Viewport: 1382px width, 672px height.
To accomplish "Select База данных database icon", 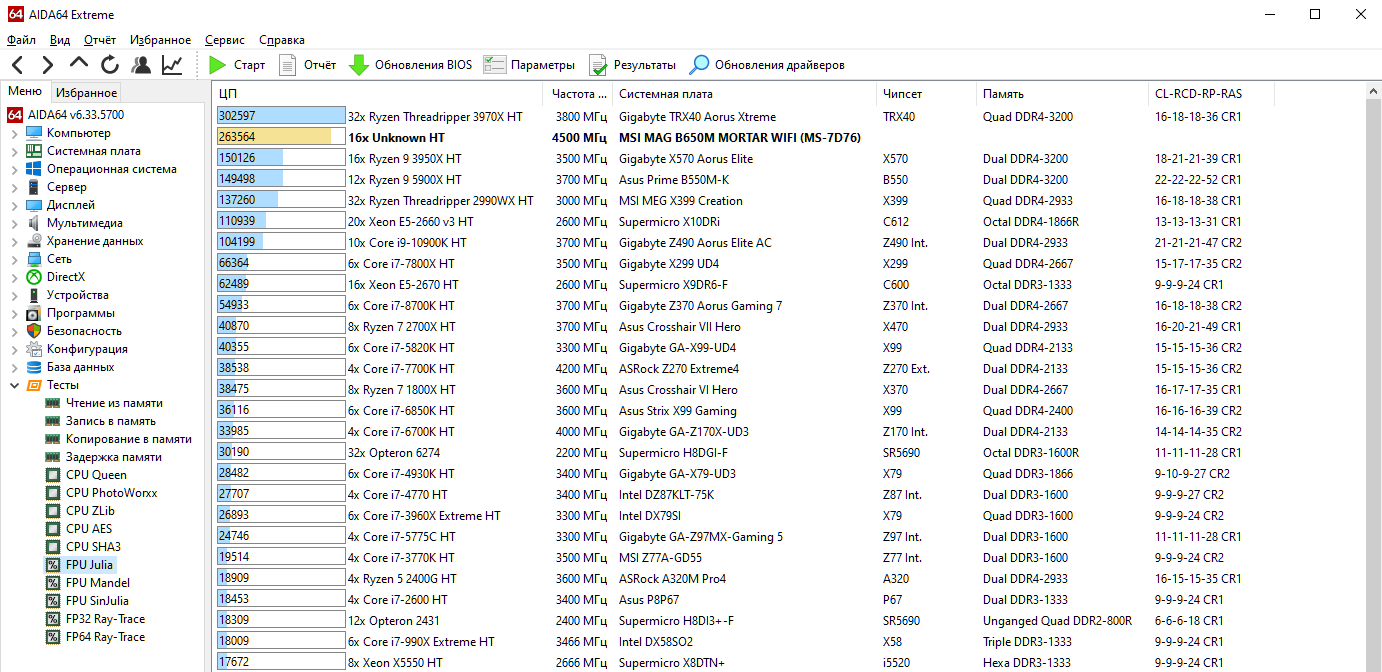I will click(34, 367).
